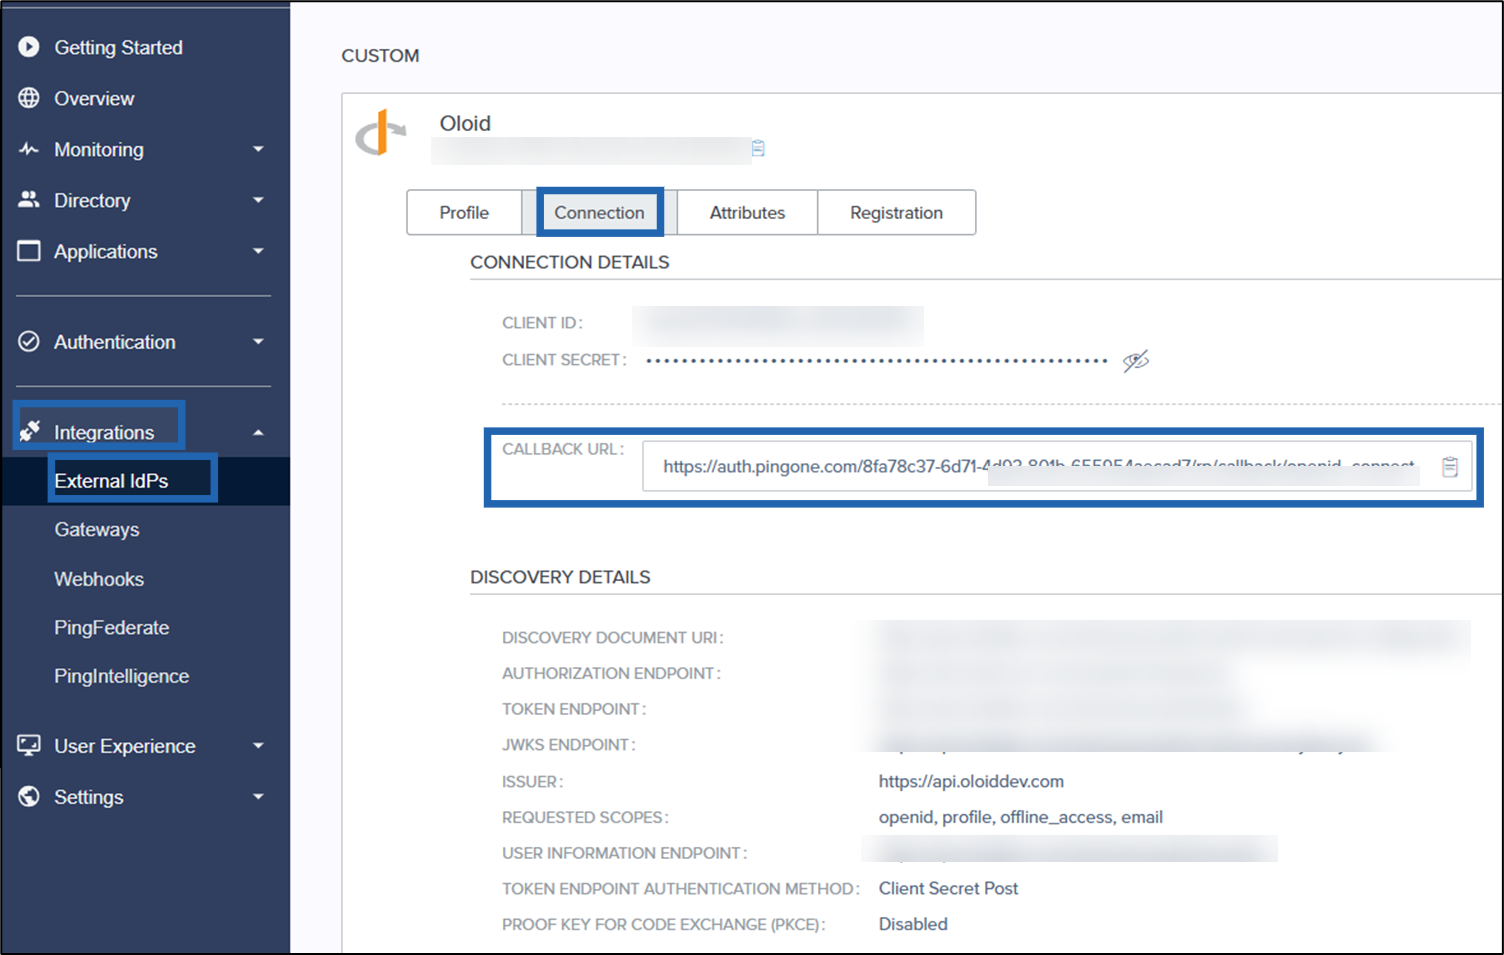
Task: Open Webhooks in sidebar
Action: 99,579
